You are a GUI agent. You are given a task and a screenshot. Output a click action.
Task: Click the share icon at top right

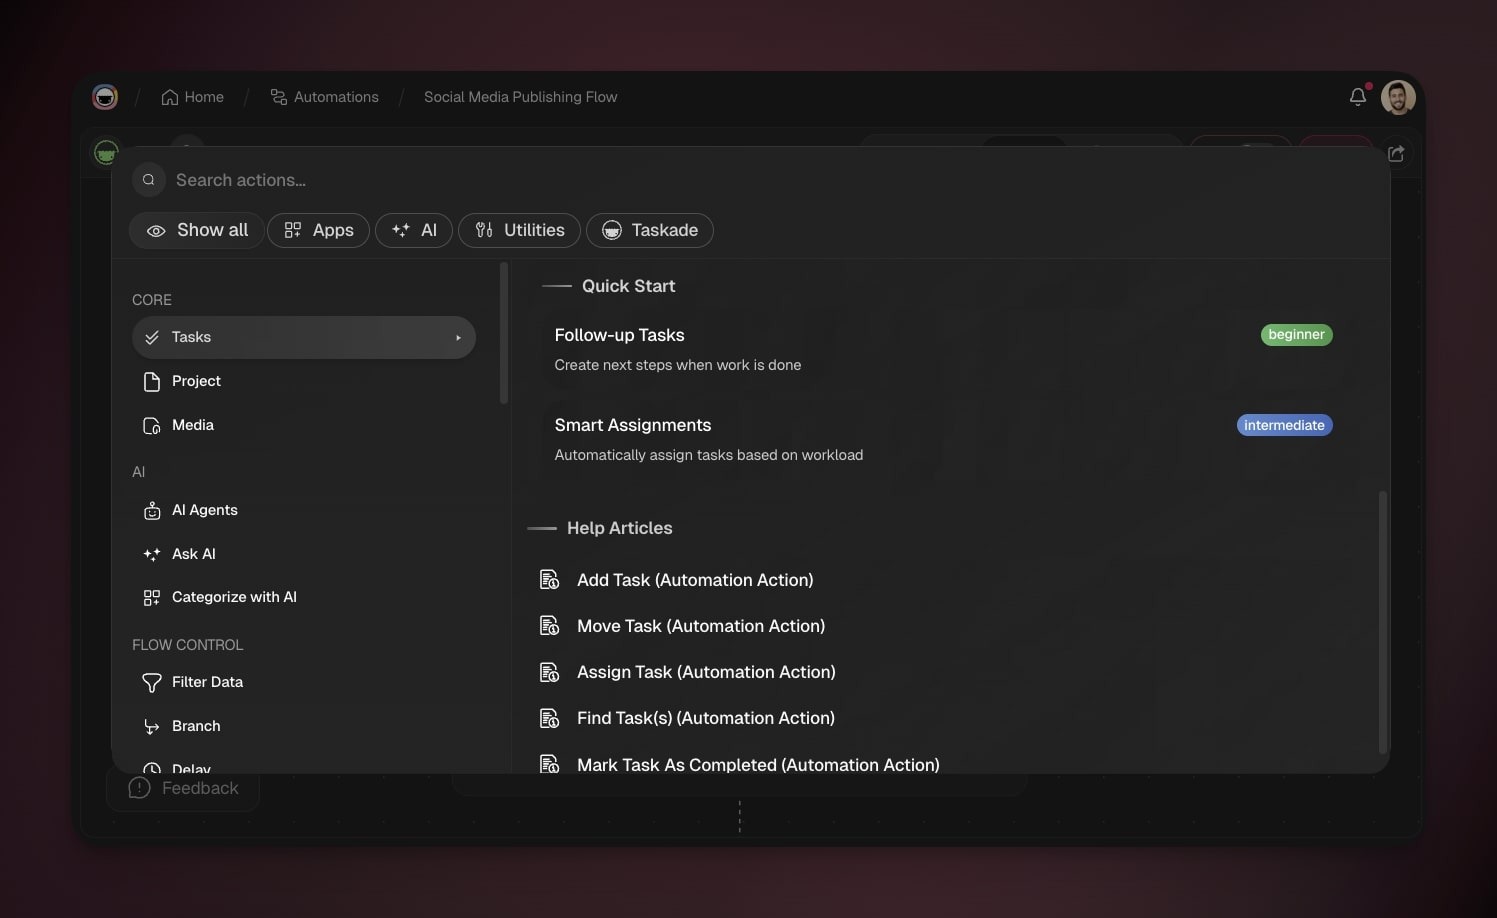pyautogui.click(x=1396, y=154)
